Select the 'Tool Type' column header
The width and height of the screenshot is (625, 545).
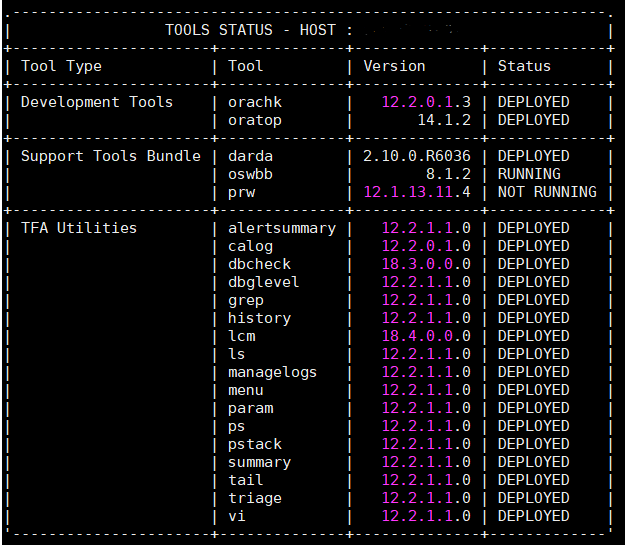coord(61,66)
